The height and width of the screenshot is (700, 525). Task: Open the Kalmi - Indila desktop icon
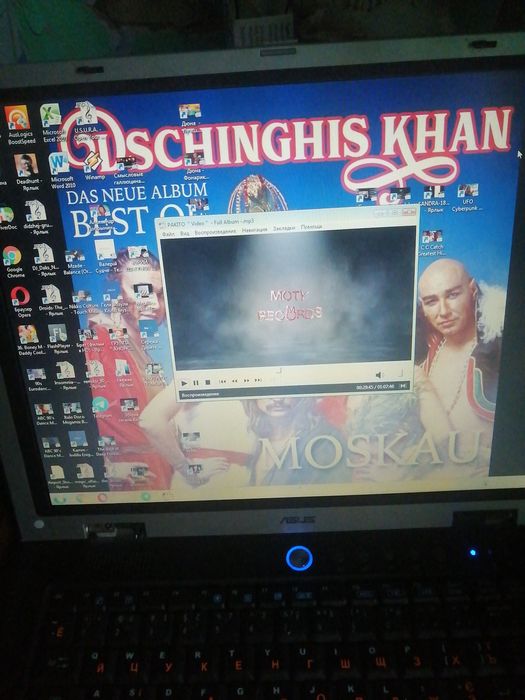79,445
